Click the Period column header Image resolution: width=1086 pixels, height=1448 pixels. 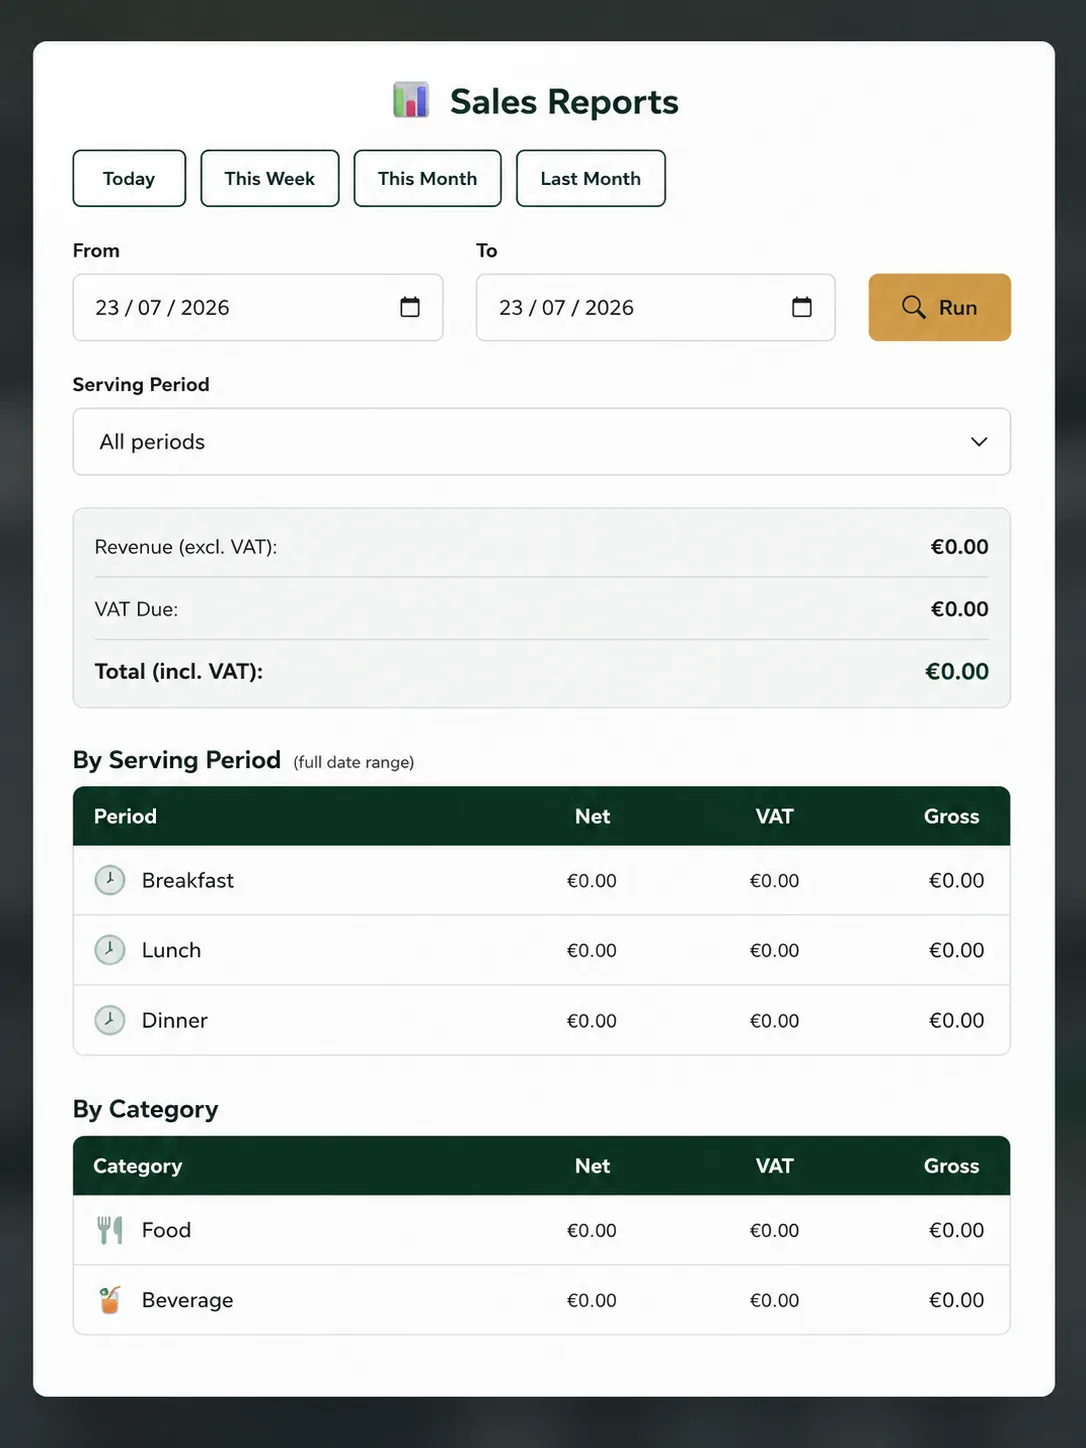[125, 816]
